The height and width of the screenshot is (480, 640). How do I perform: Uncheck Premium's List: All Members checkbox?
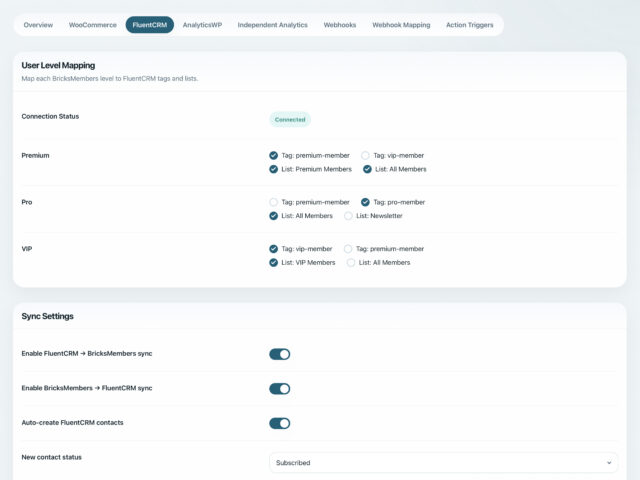point(367,169)
